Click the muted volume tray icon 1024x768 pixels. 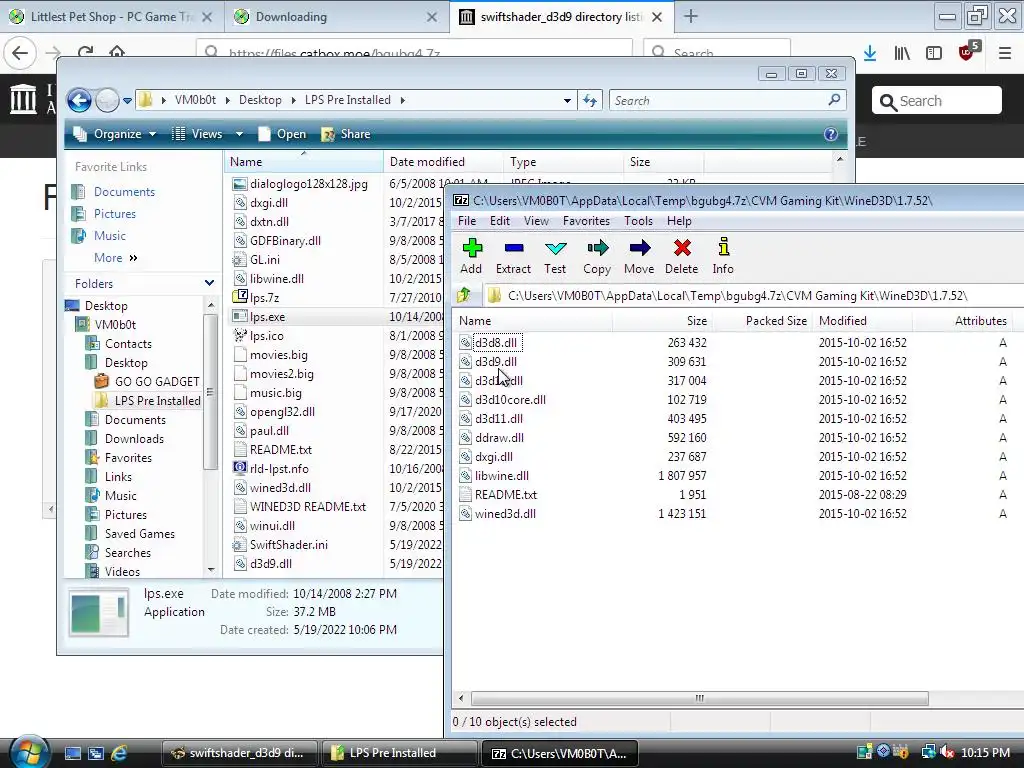pyautogui.click(x=946, y=752)
